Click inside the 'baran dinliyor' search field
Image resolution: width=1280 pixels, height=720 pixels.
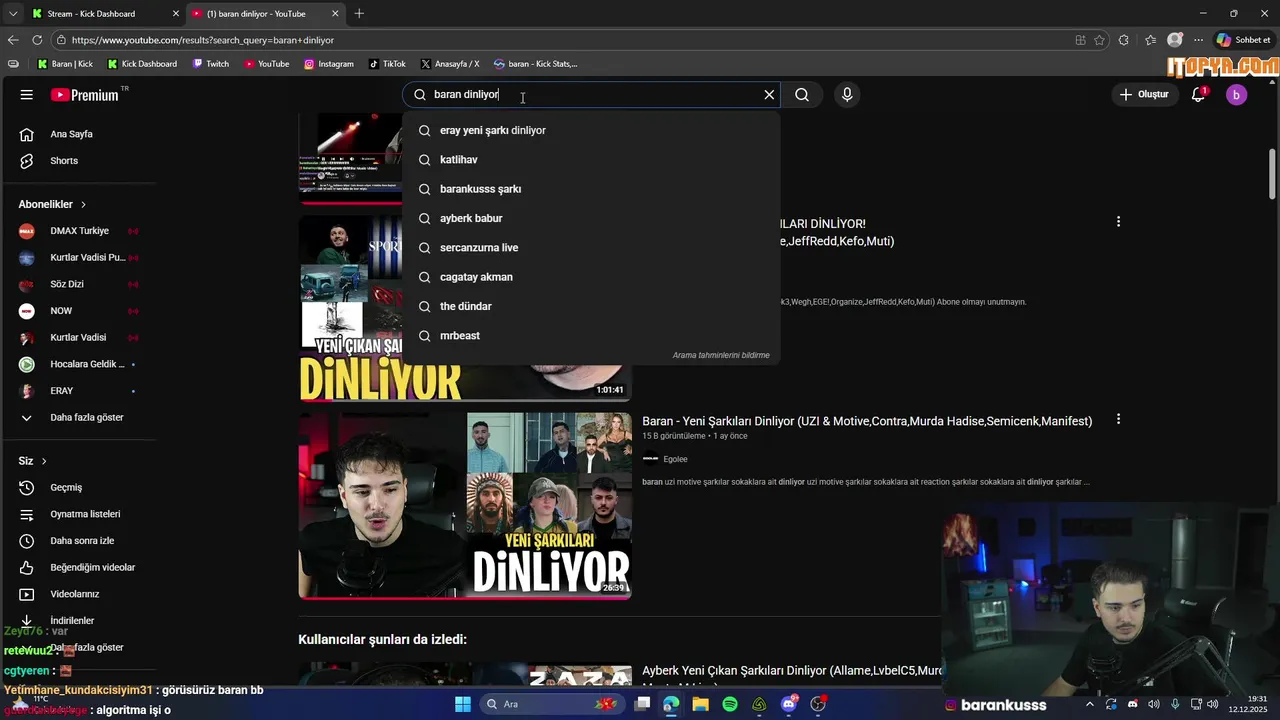point(590,95)
